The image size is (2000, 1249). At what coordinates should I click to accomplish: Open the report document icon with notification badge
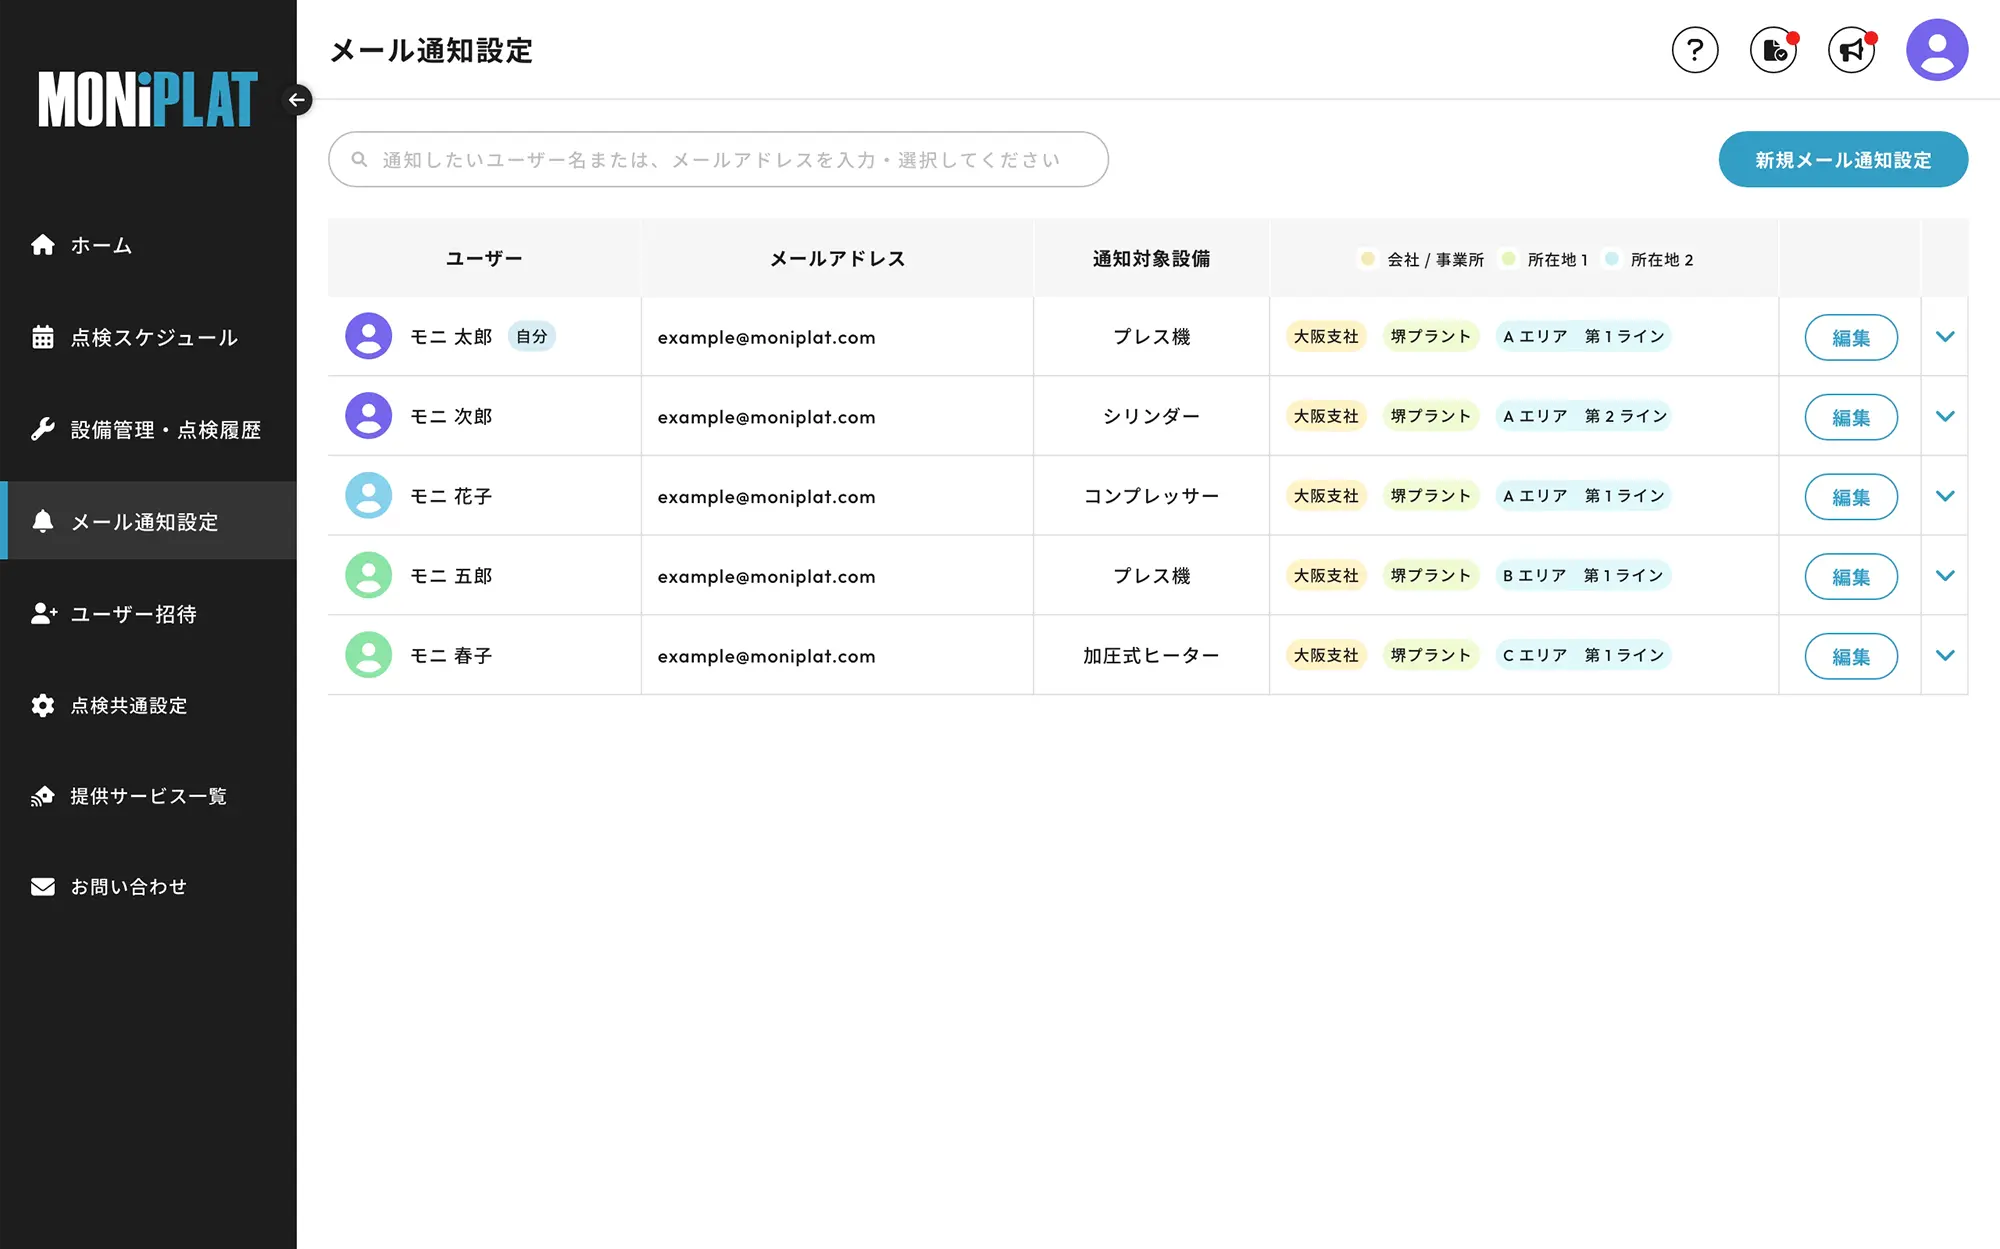click(x=1773, y=49)
